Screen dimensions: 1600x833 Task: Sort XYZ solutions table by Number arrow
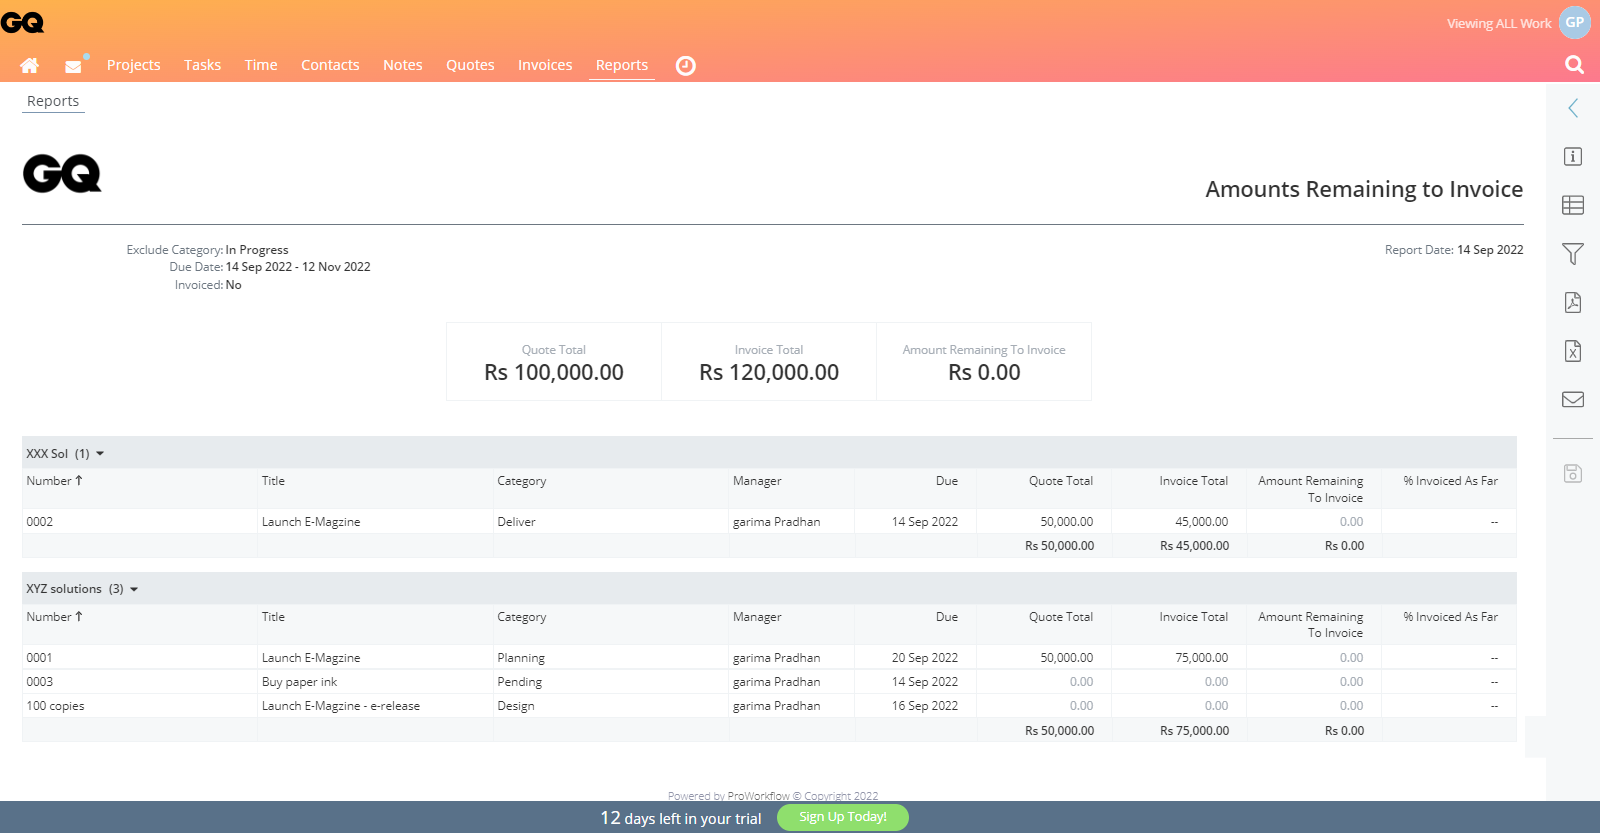(x=79, y=616)
